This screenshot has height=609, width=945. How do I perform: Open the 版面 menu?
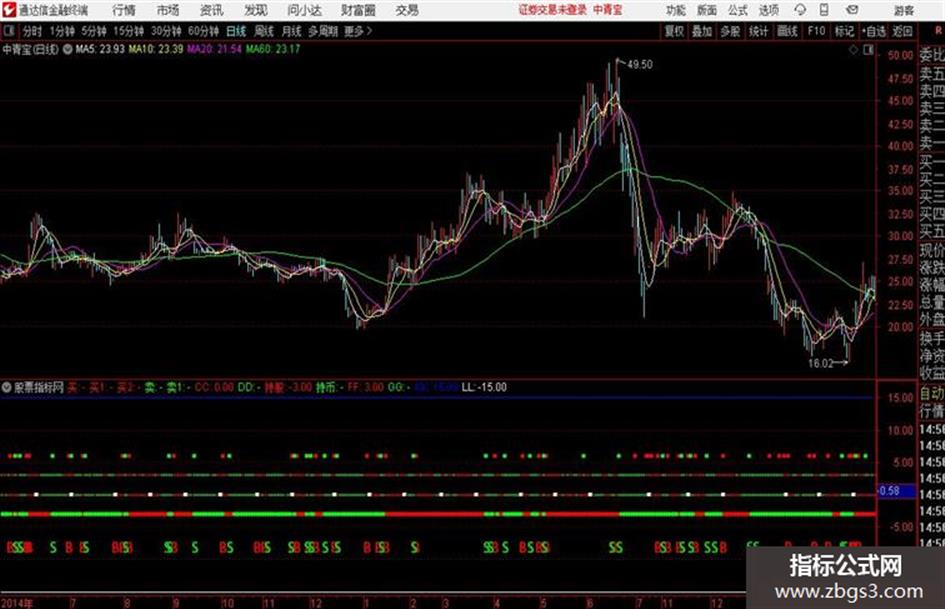point(706,10)
